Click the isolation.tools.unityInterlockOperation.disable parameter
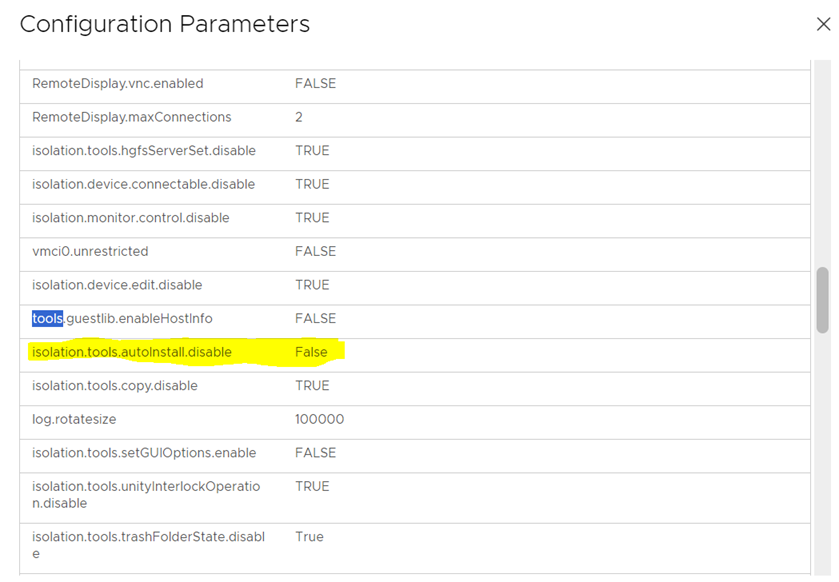Image resolution: width=839 pixels, height=582 pixels. 145,492
